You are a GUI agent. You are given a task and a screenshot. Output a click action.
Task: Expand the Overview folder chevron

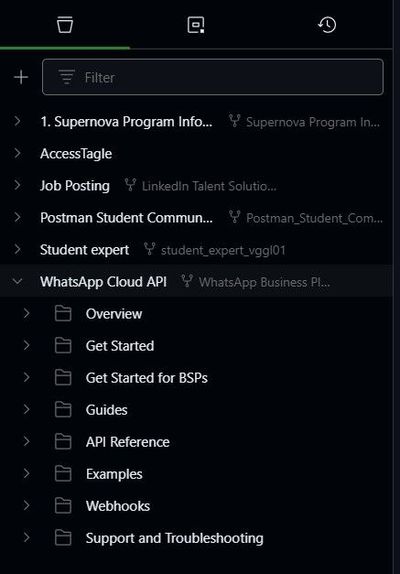26,313
